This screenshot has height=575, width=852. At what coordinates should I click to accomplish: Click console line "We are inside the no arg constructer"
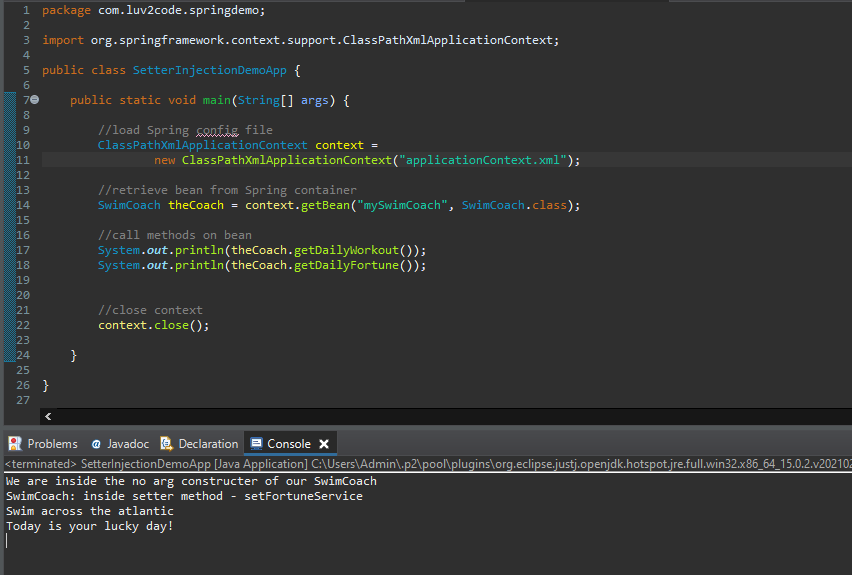point(191,481)
